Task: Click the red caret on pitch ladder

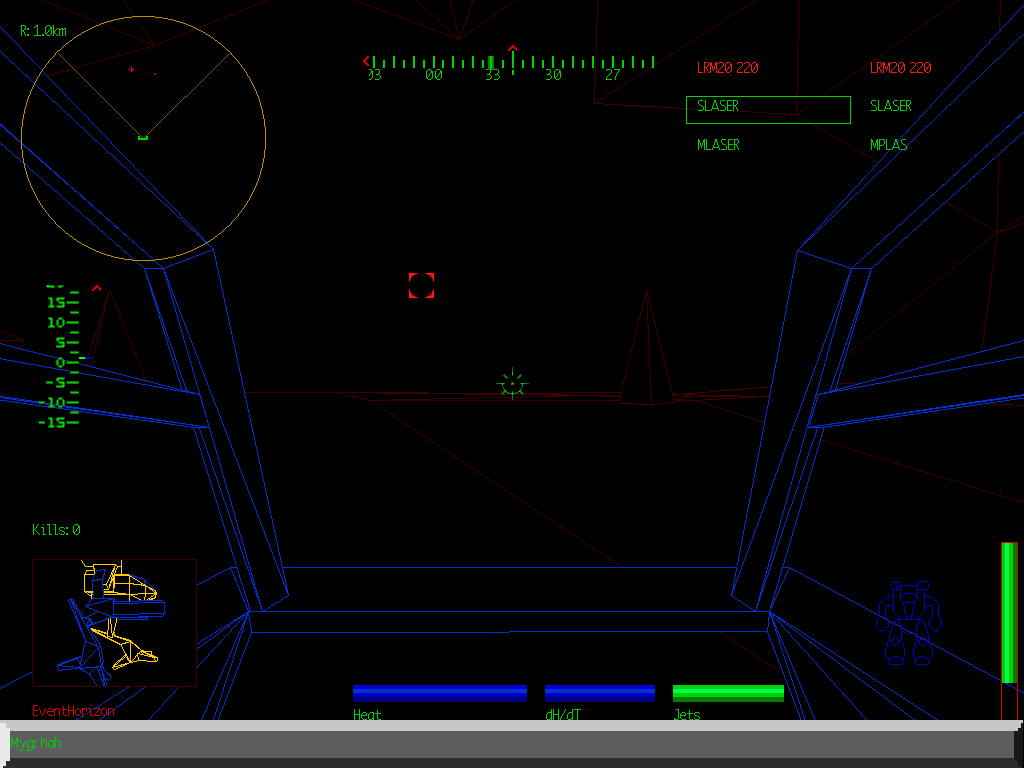Action: click(97, 289)
